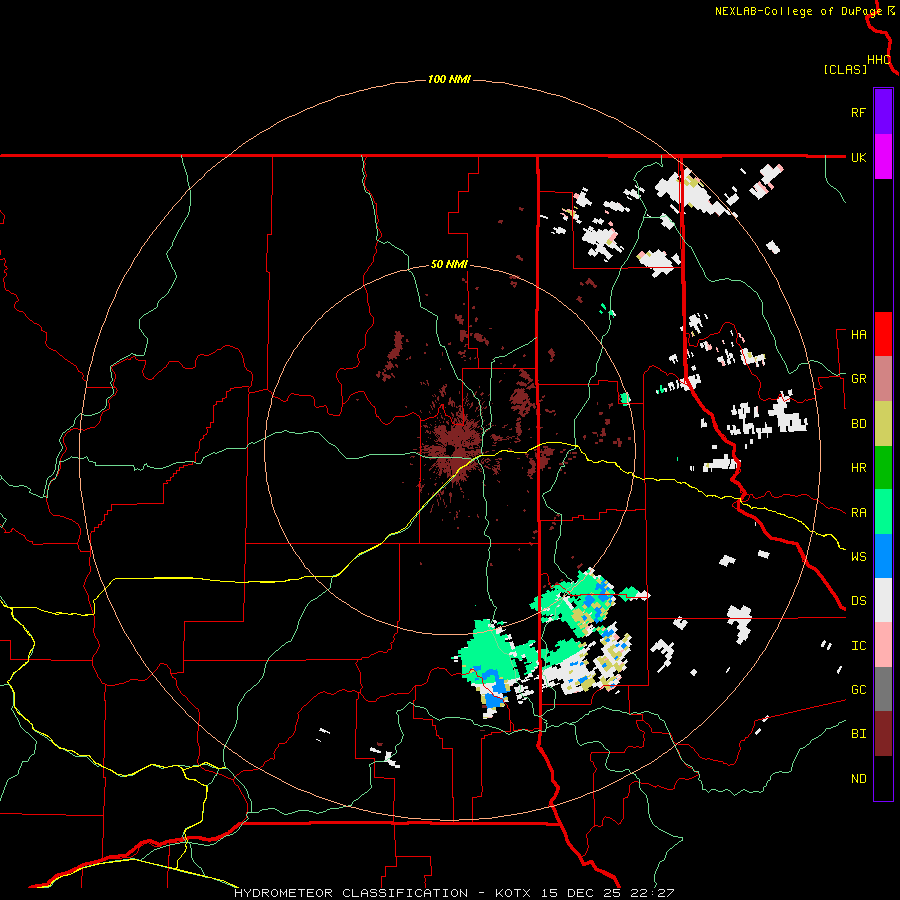Click the ND legend label text
900x900 pixels.
click(858, 779)
